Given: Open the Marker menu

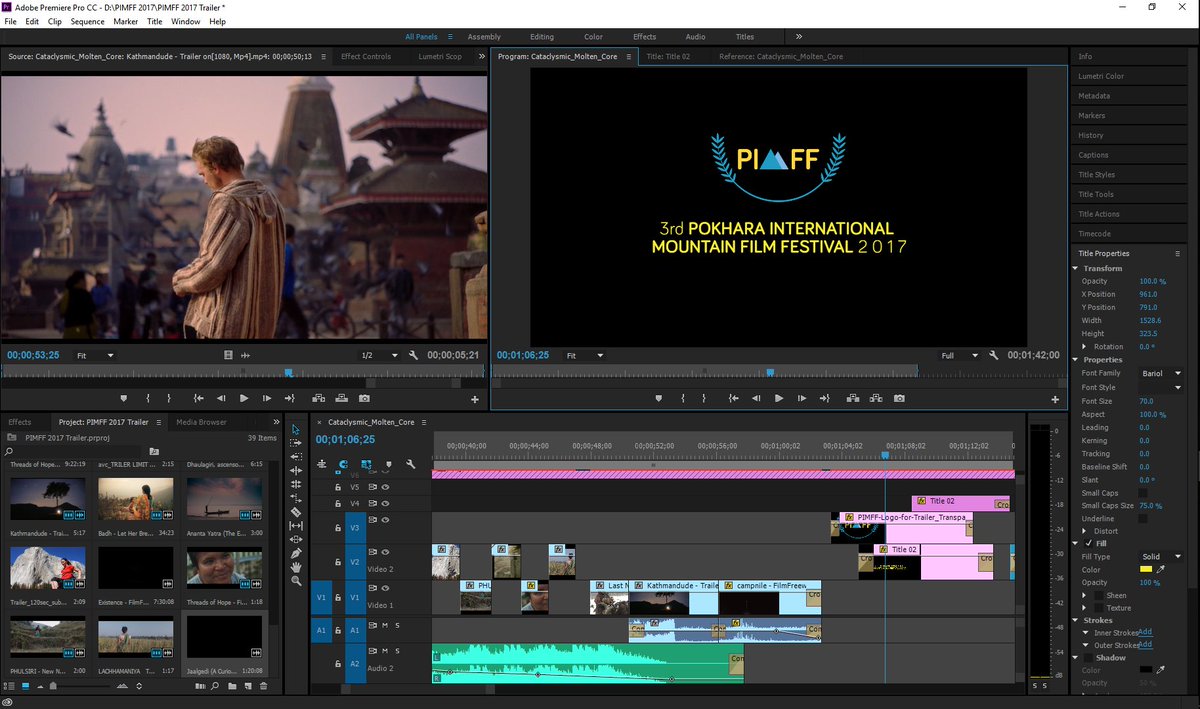Looking at the screenshot, I should [x=126, y=21].
